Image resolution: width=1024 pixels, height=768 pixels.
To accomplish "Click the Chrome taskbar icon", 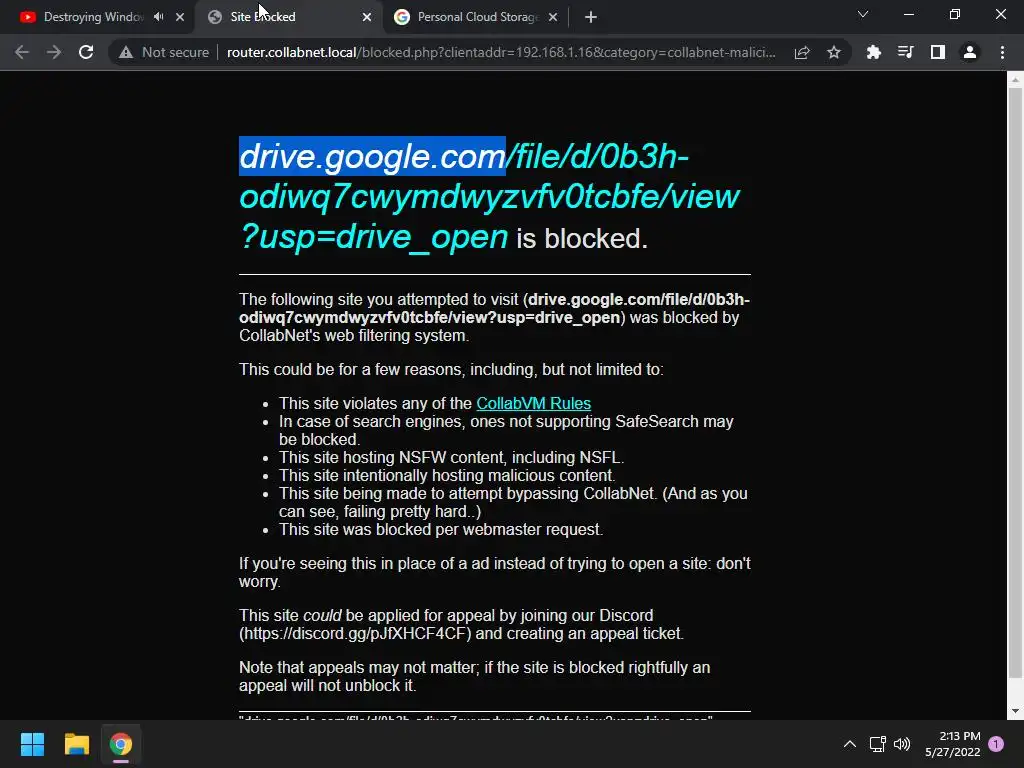I will pyautogui.click(x=121, y=744).
